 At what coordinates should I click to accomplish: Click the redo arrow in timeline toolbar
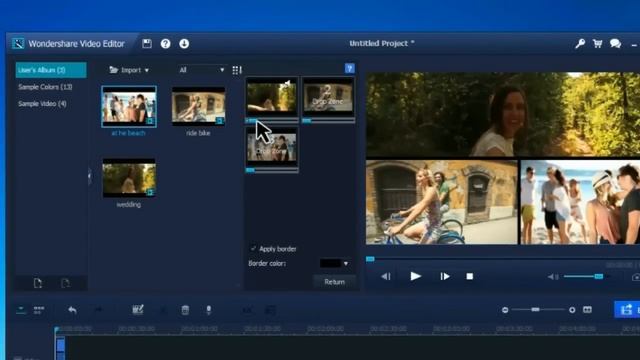(98, 310)
